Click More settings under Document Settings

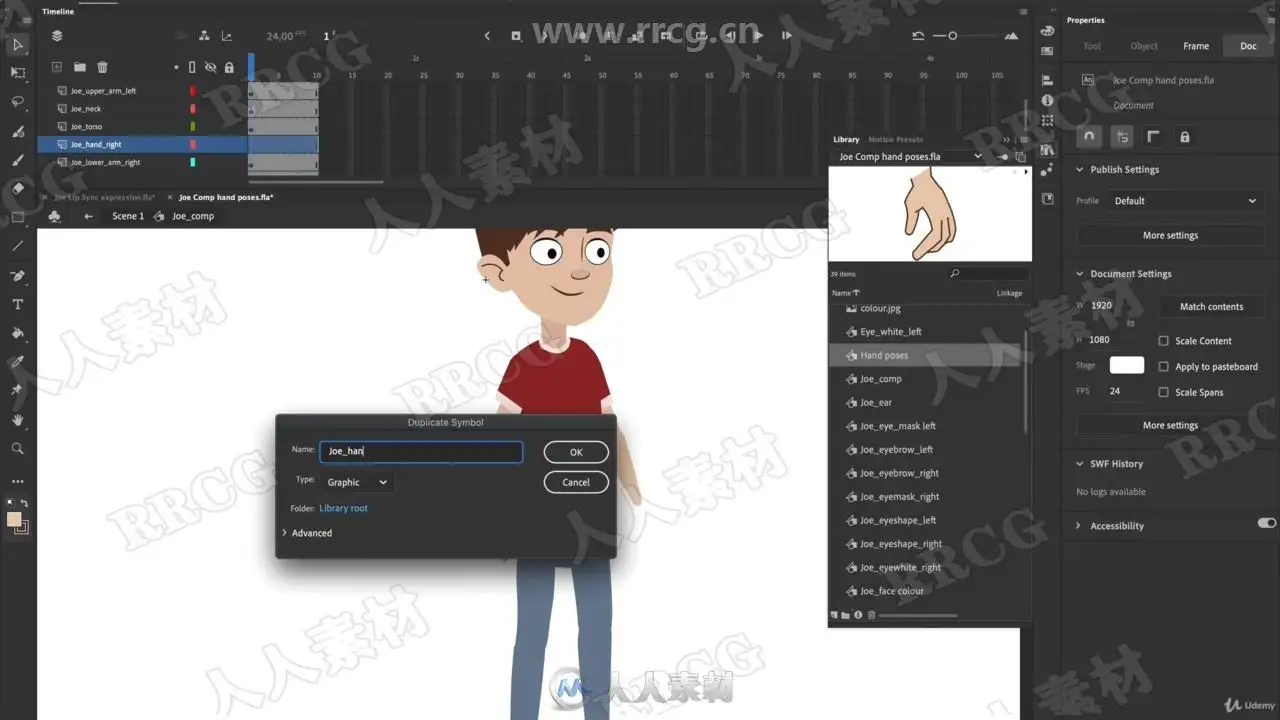point(1170,425)
